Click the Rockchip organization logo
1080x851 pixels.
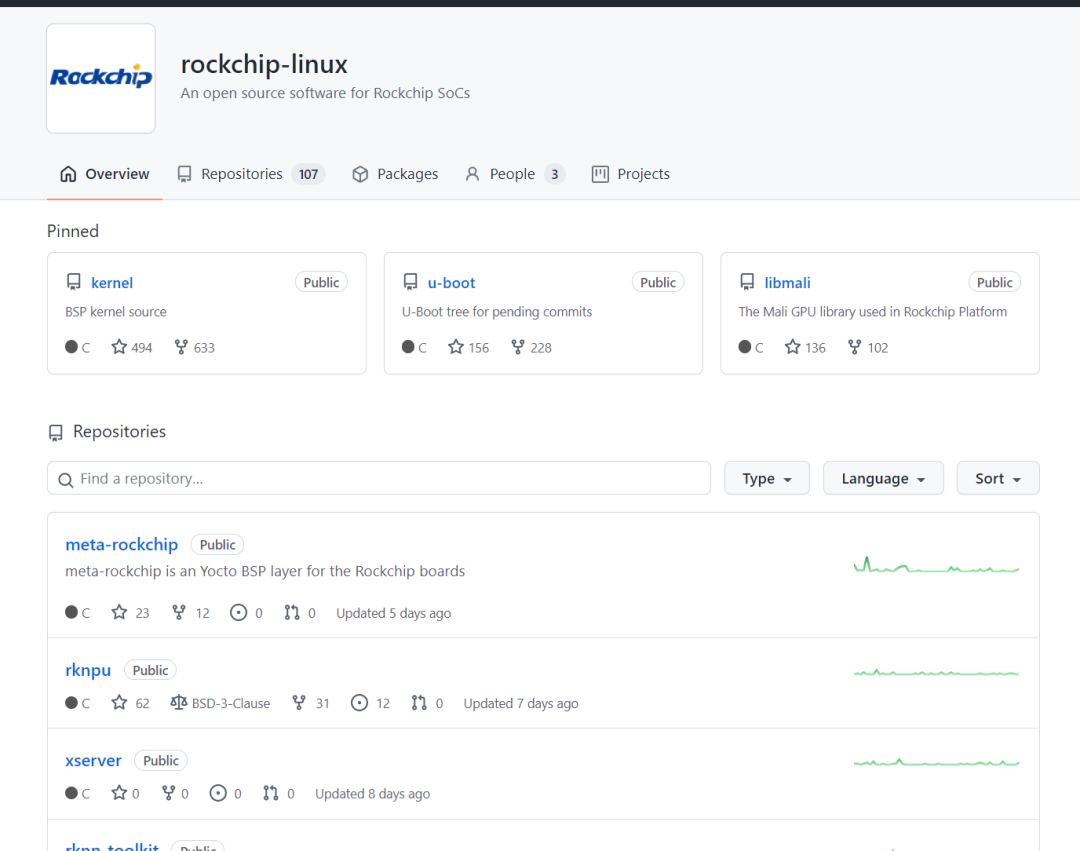point(101,78)
